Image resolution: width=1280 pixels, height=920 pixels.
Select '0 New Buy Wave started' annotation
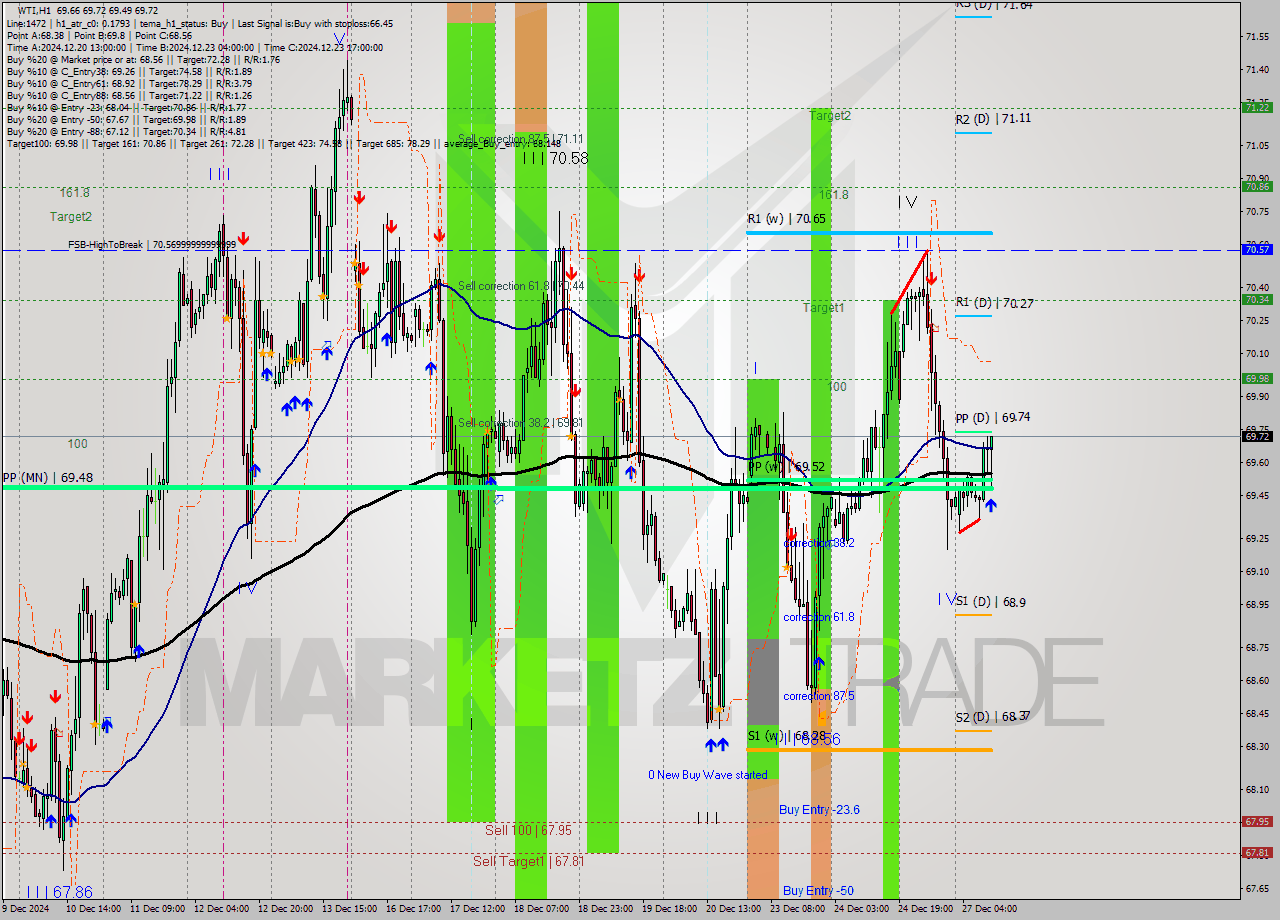(708, 775)
